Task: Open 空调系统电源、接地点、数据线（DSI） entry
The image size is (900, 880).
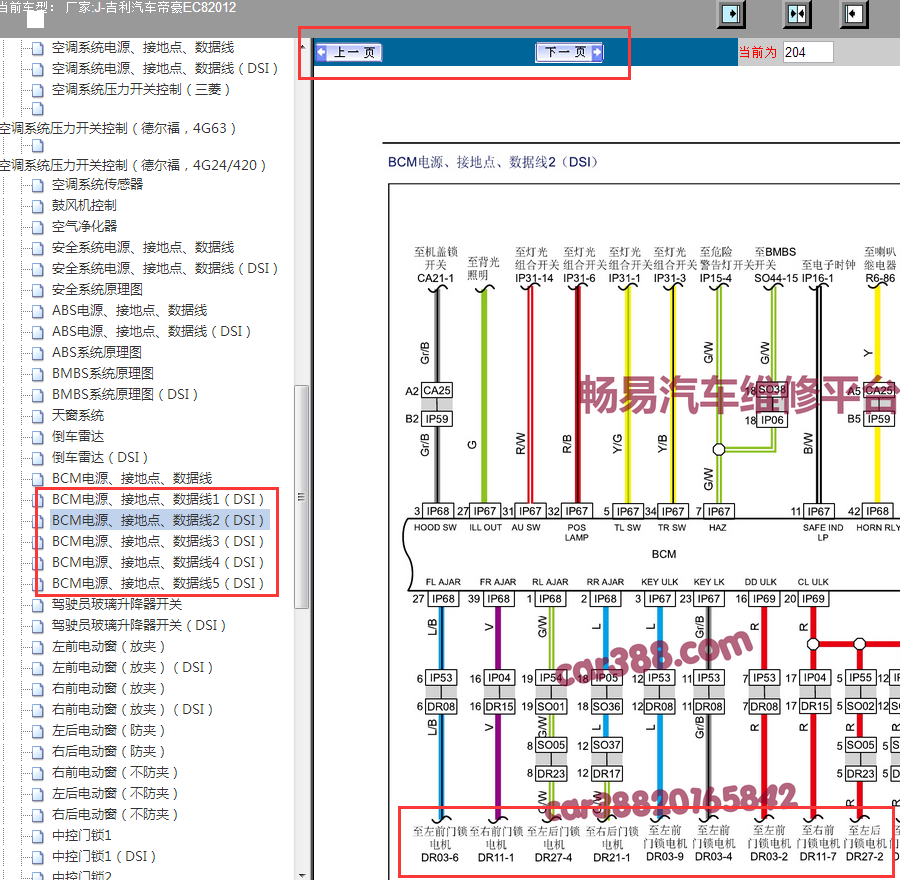Action: pyautogui.click(x=165, y=69)
